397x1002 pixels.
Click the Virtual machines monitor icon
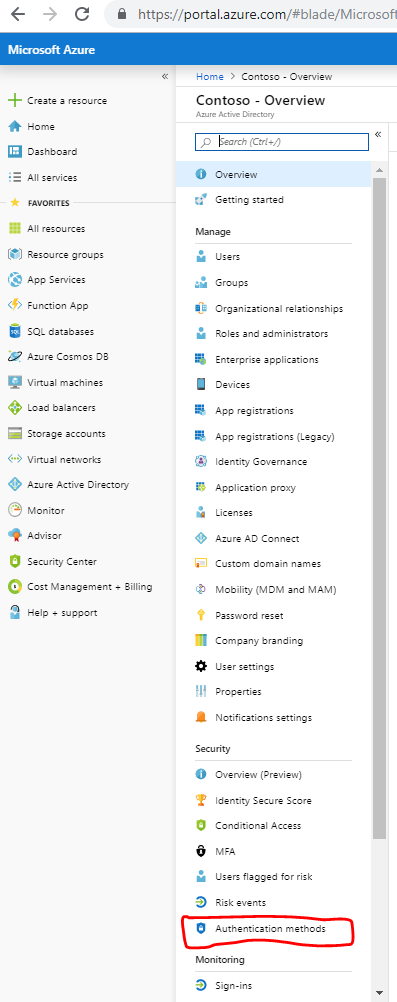14,383
